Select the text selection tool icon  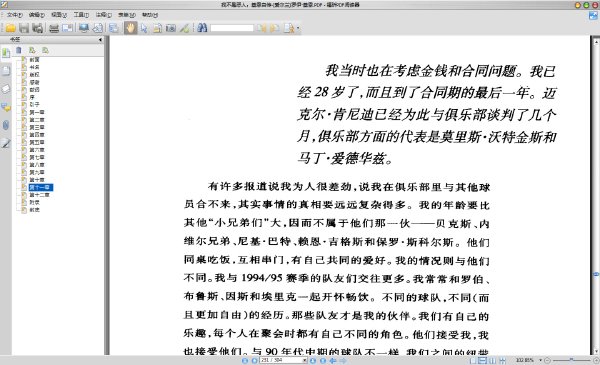tap(157, 28)
